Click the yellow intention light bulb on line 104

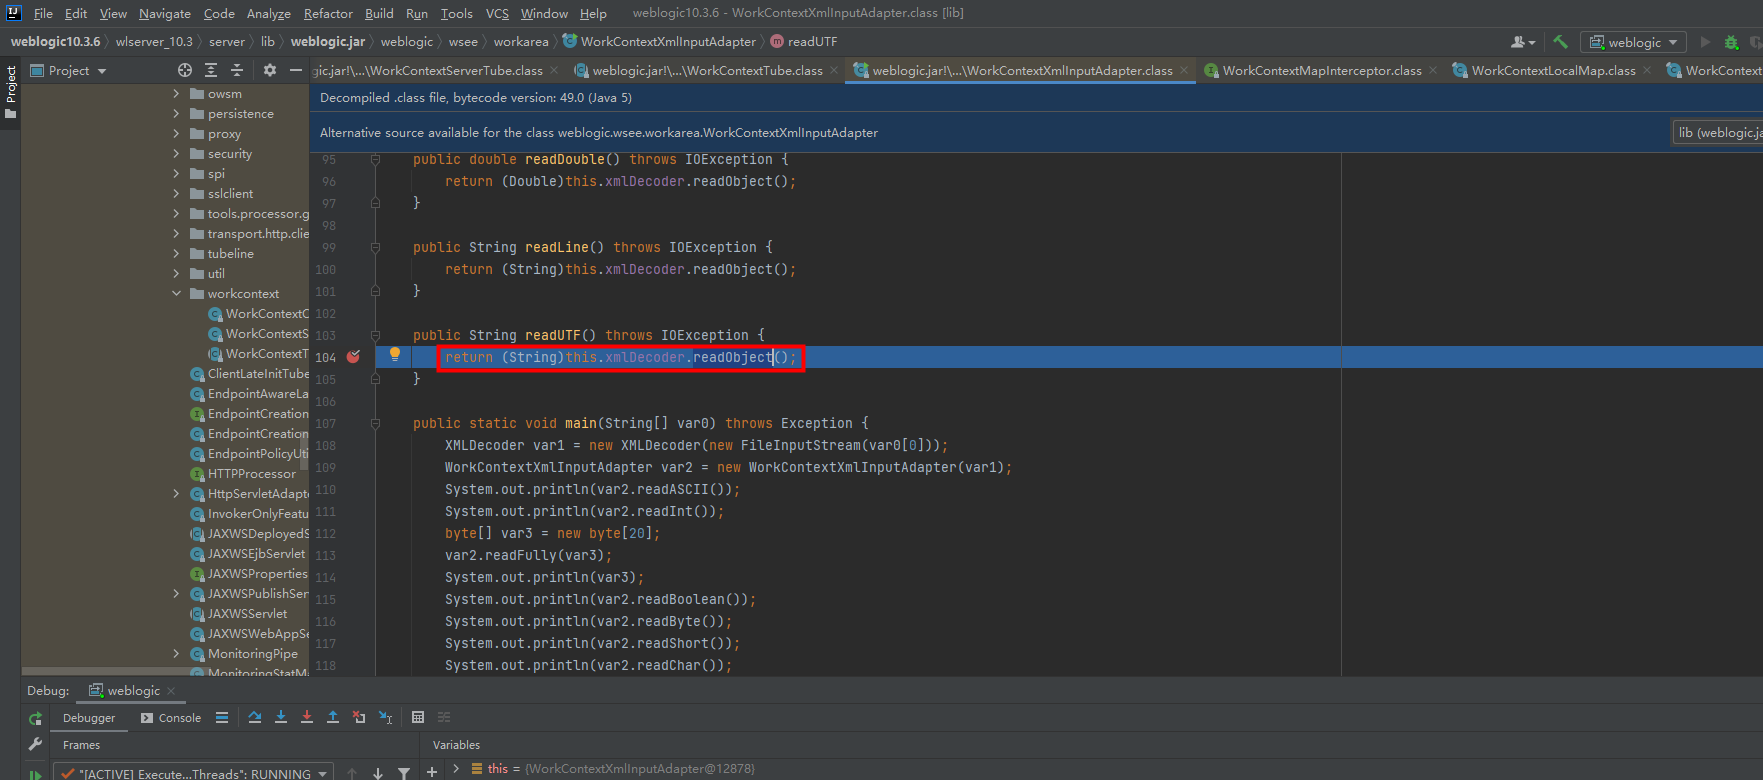[x=395, y=354]
